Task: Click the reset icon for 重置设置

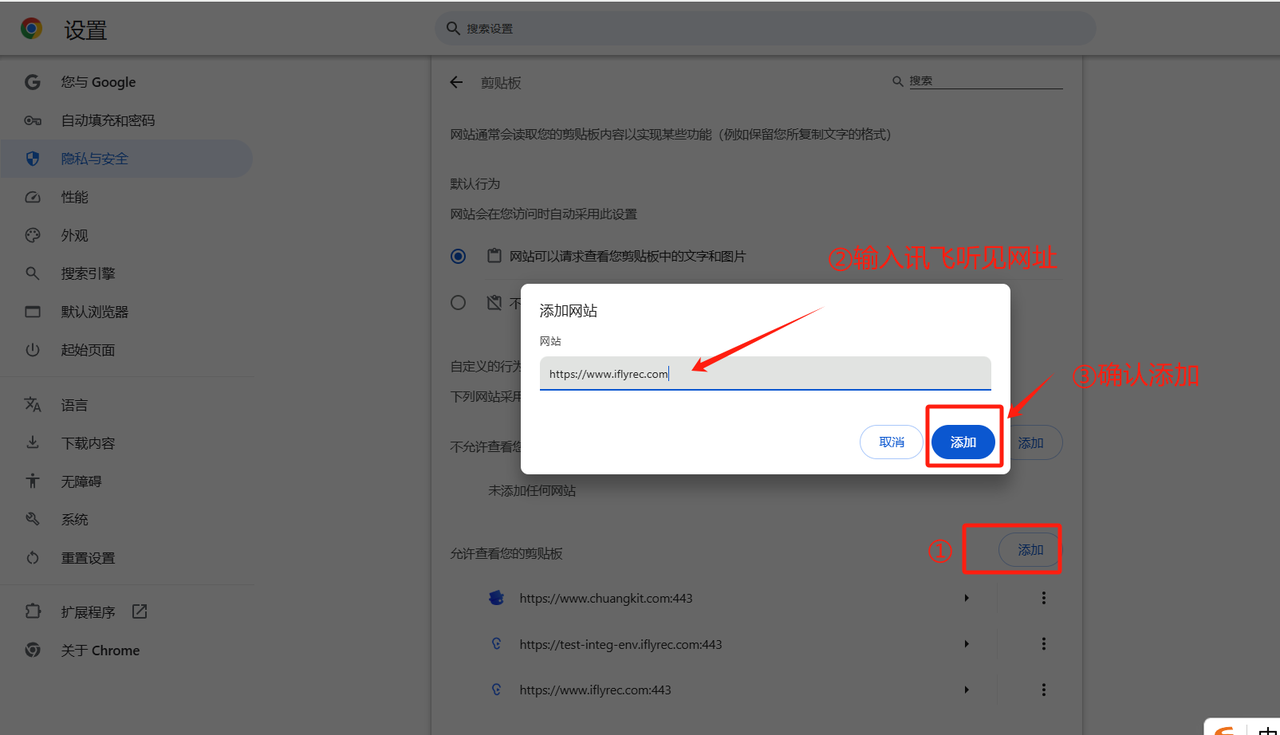Action: pos(33,558)
